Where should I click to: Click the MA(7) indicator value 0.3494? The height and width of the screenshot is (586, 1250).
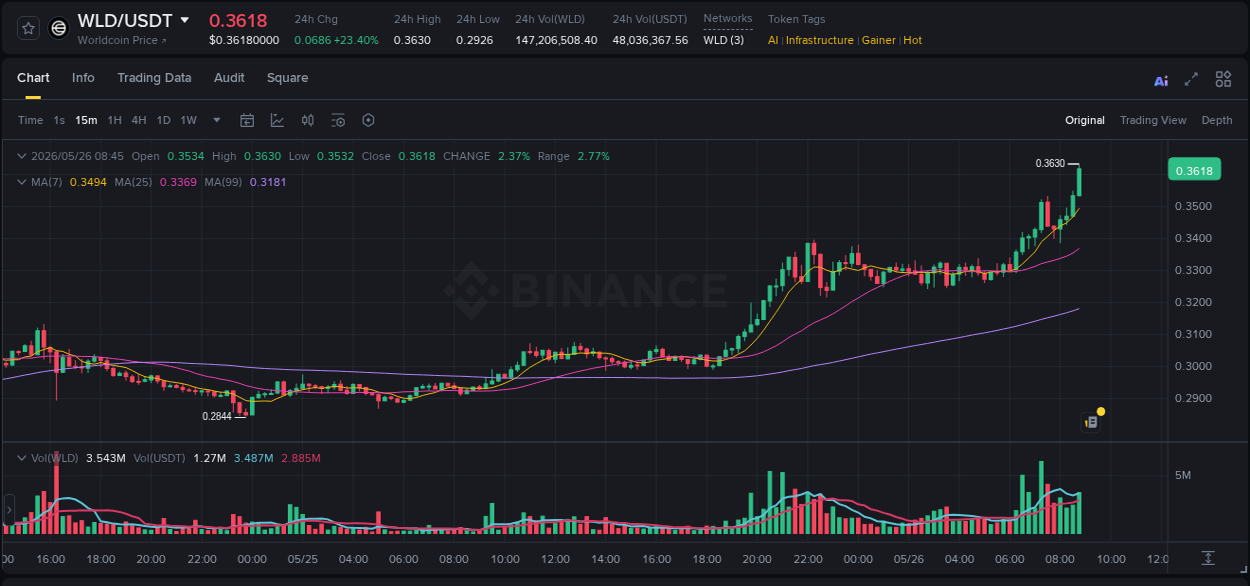point(87,182)
